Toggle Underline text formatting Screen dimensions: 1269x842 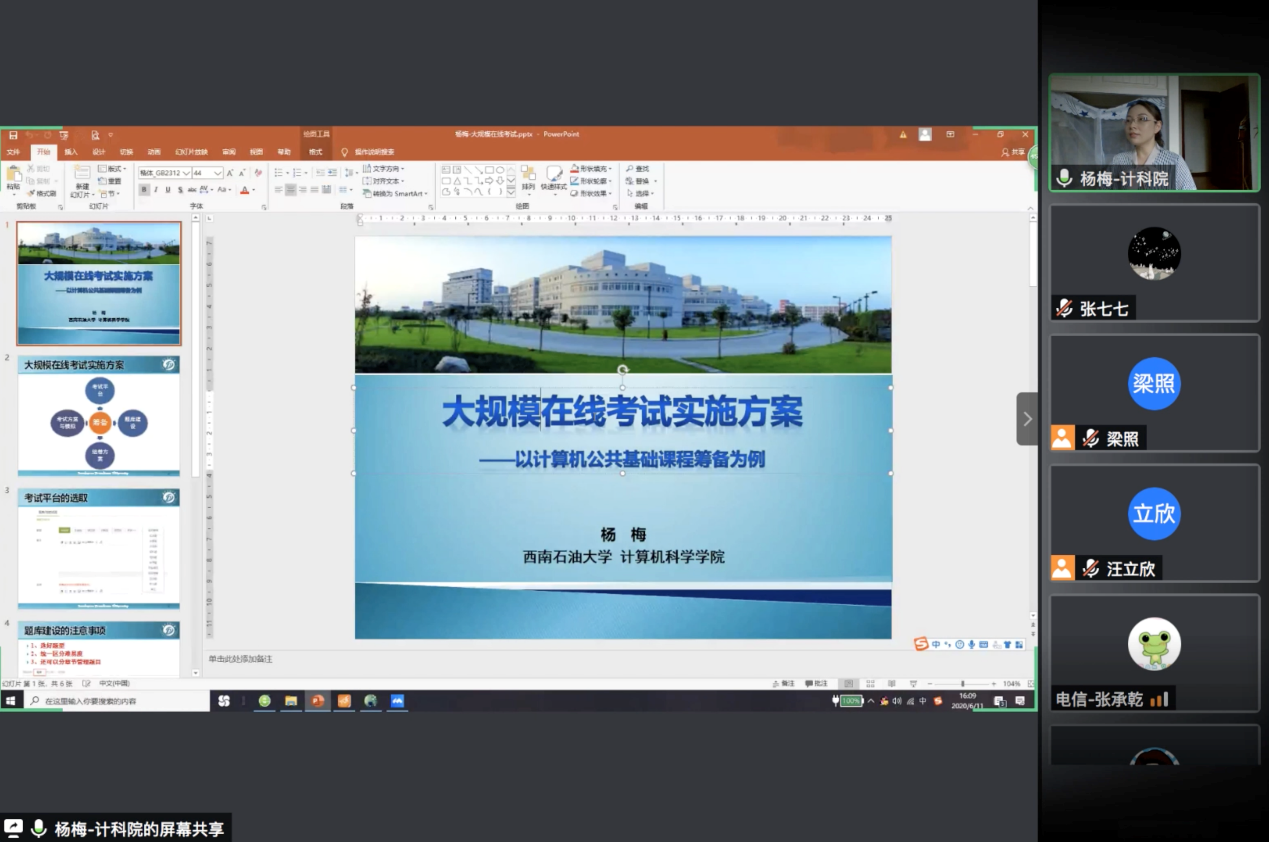[x=167, y=189]
